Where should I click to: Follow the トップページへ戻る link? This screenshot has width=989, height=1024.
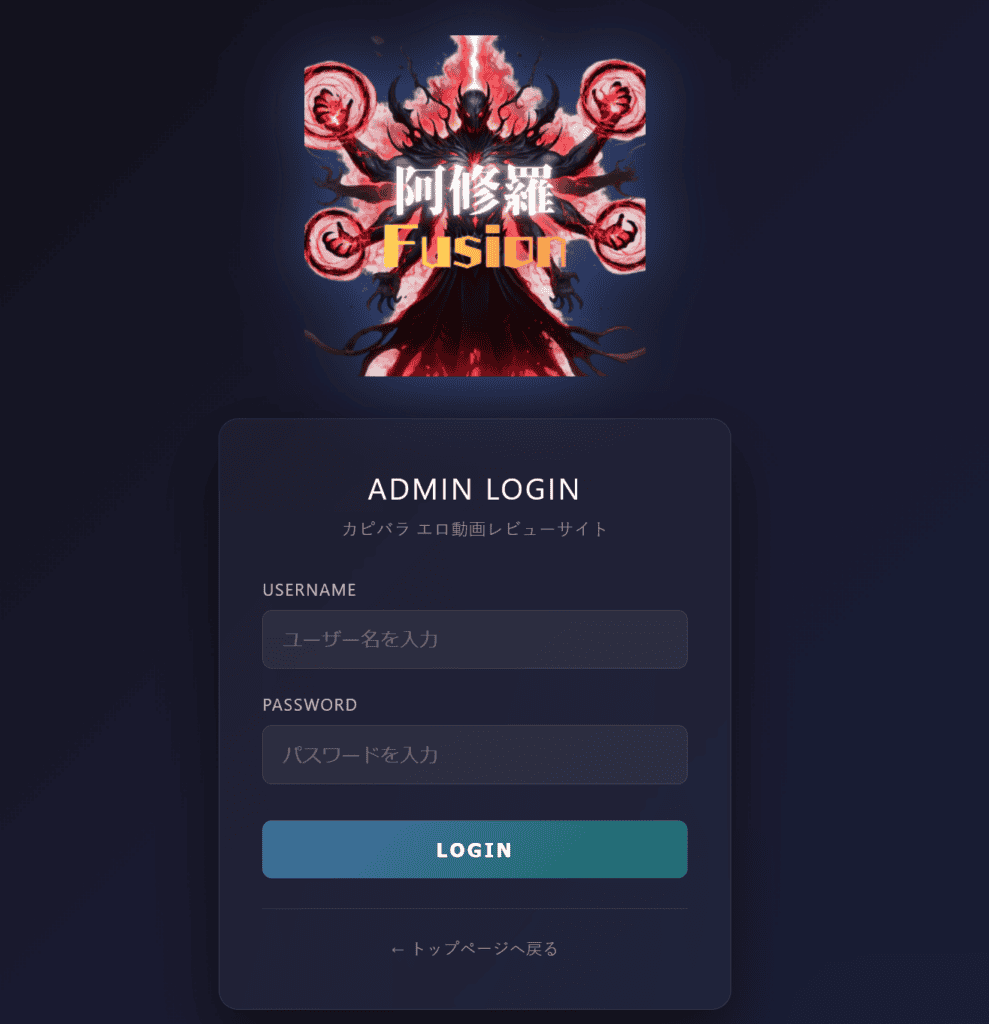coord(485,948)
